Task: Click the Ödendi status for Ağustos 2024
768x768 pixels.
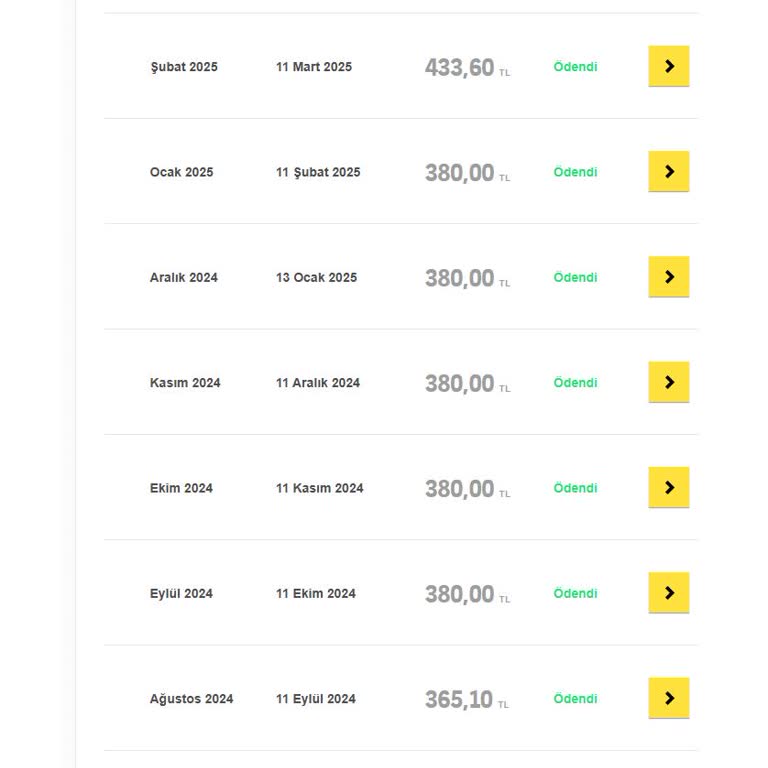Action: [575, 698]
